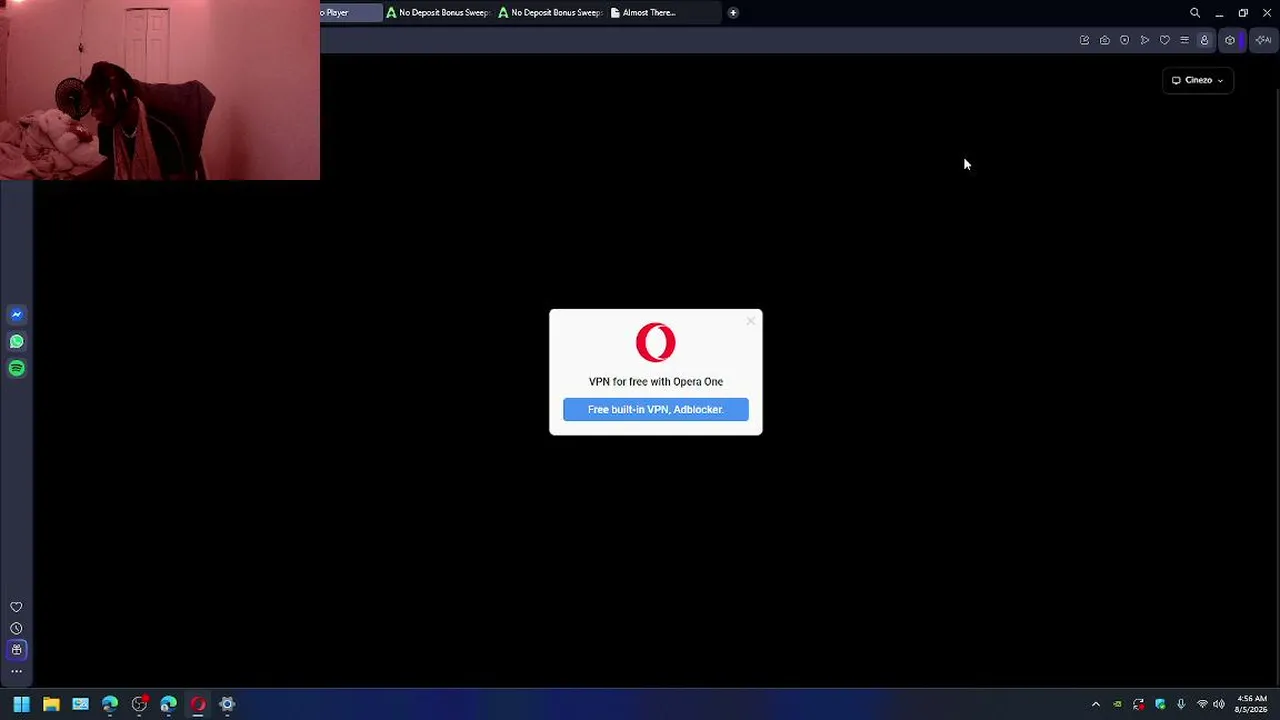
Task: Expand the Cinezo dropdown
Action: pos(1198,80)
